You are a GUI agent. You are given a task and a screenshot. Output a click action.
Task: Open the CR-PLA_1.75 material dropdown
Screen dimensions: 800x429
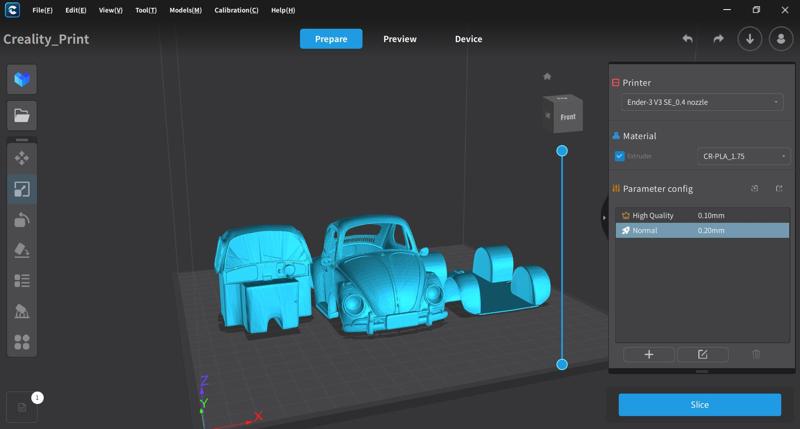743,156
